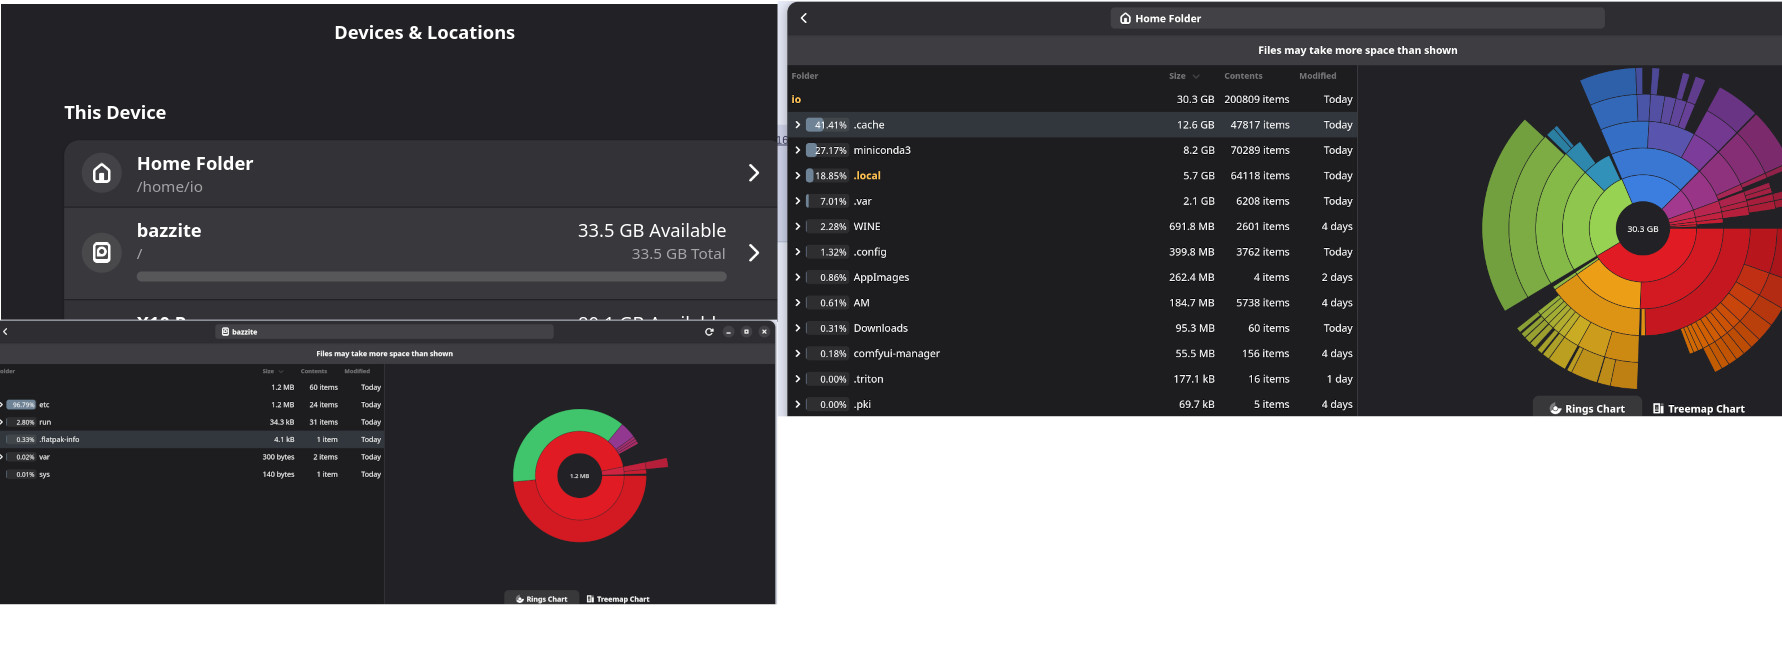Sort by Modified column in bazzite window
Screen dimensions: 1782x647
(357, 371)
